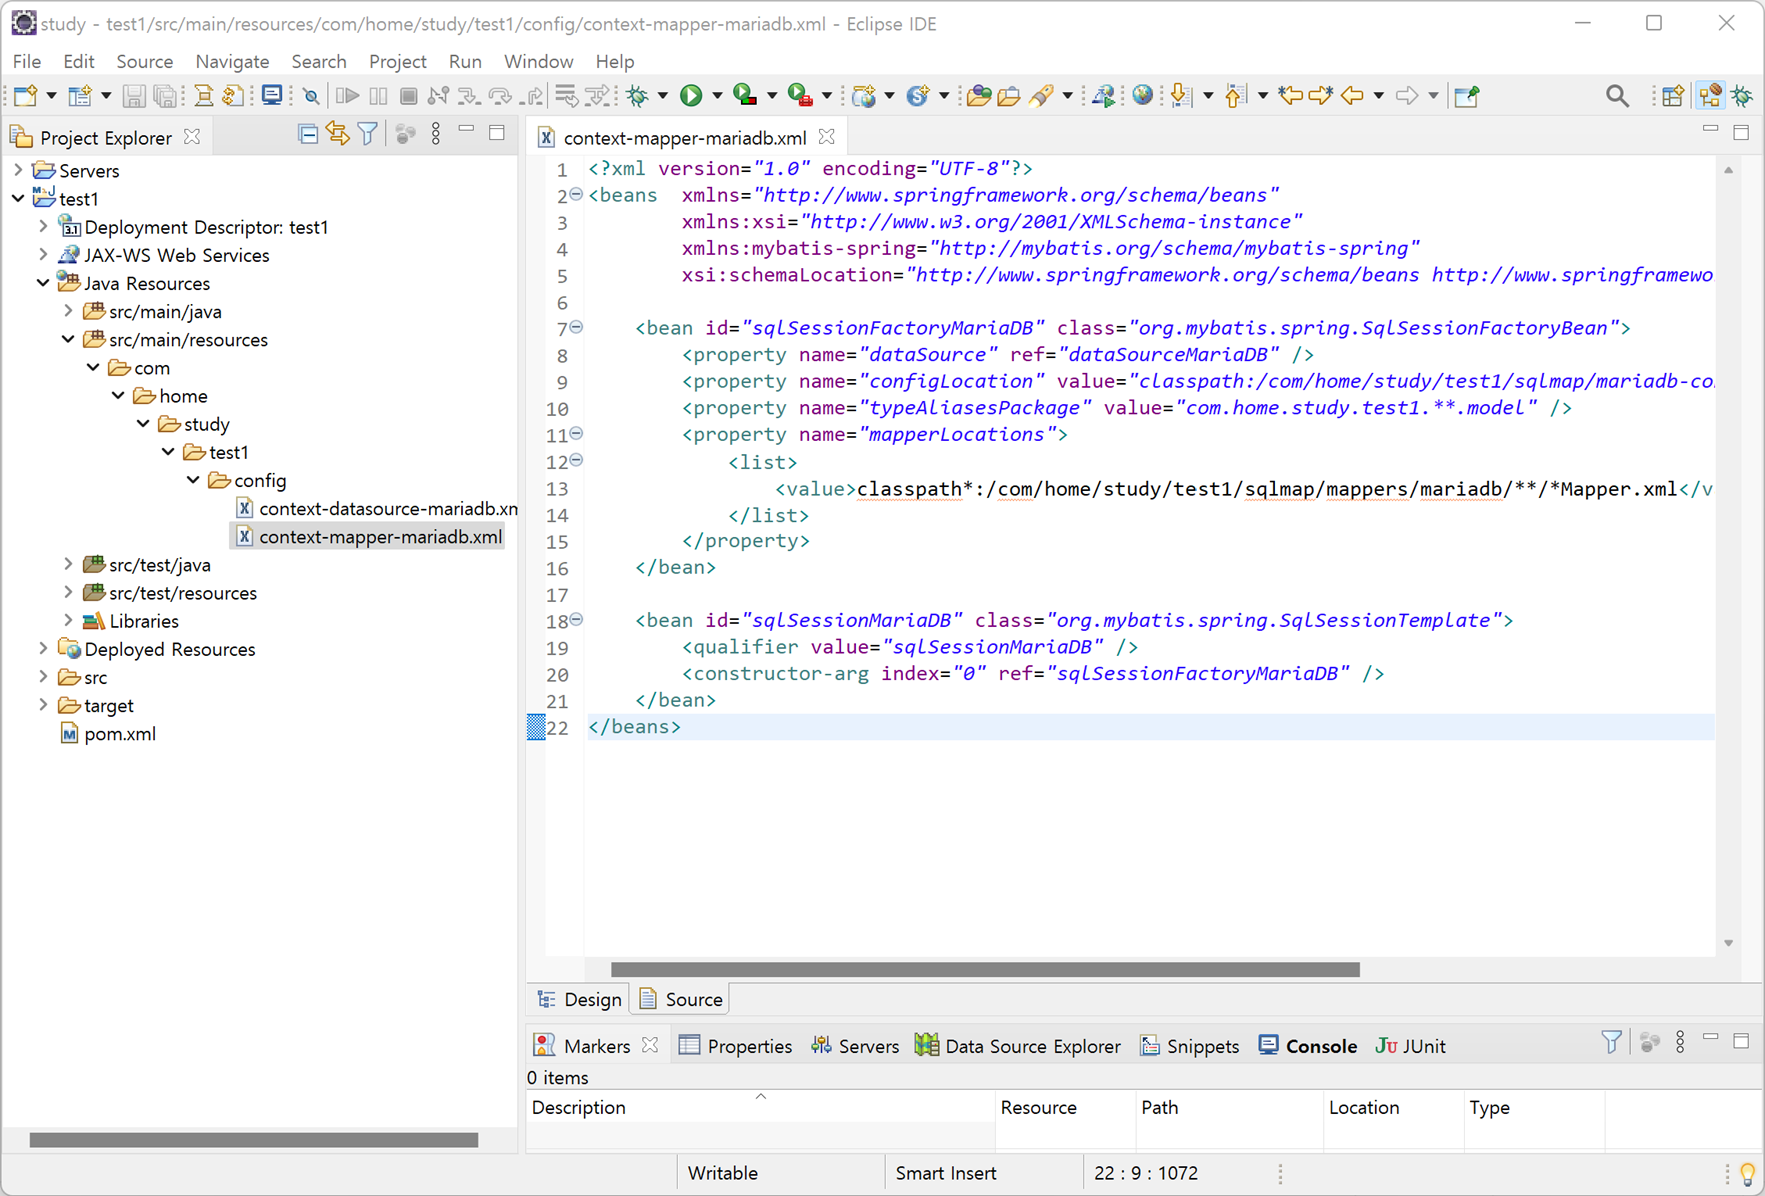
Task: Expand the Libraries node
Action: click(x=68, y=621)
